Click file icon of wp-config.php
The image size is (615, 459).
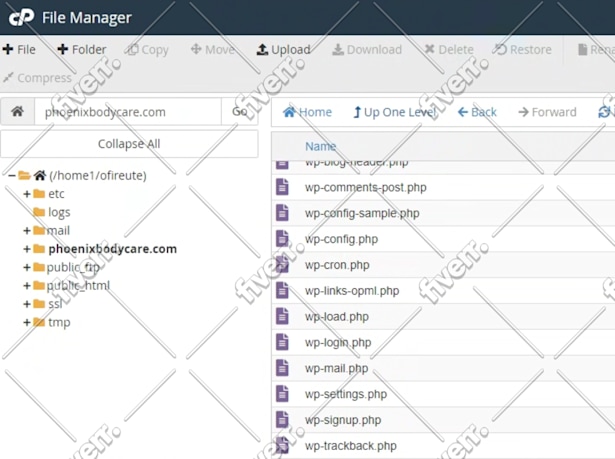(282, 239)
